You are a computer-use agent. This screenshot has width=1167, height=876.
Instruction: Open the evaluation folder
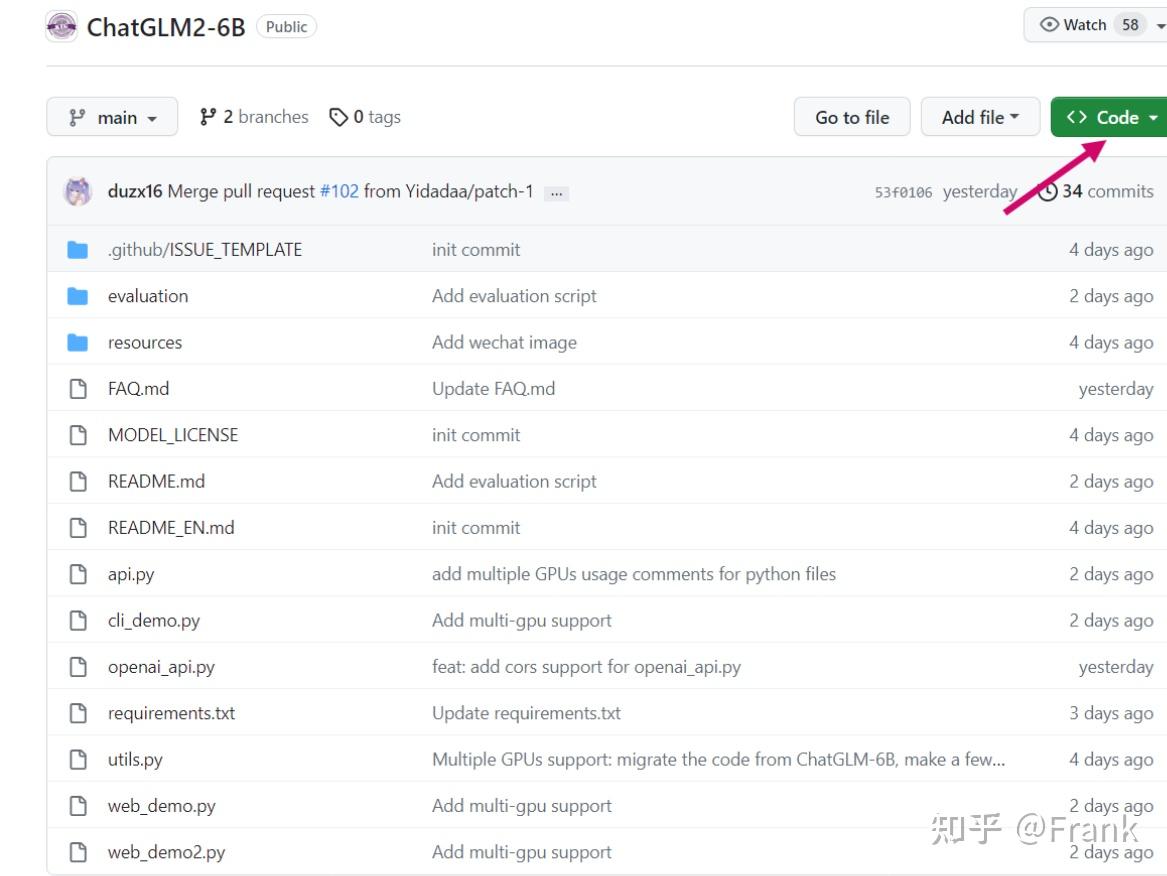tap(148, 296)
